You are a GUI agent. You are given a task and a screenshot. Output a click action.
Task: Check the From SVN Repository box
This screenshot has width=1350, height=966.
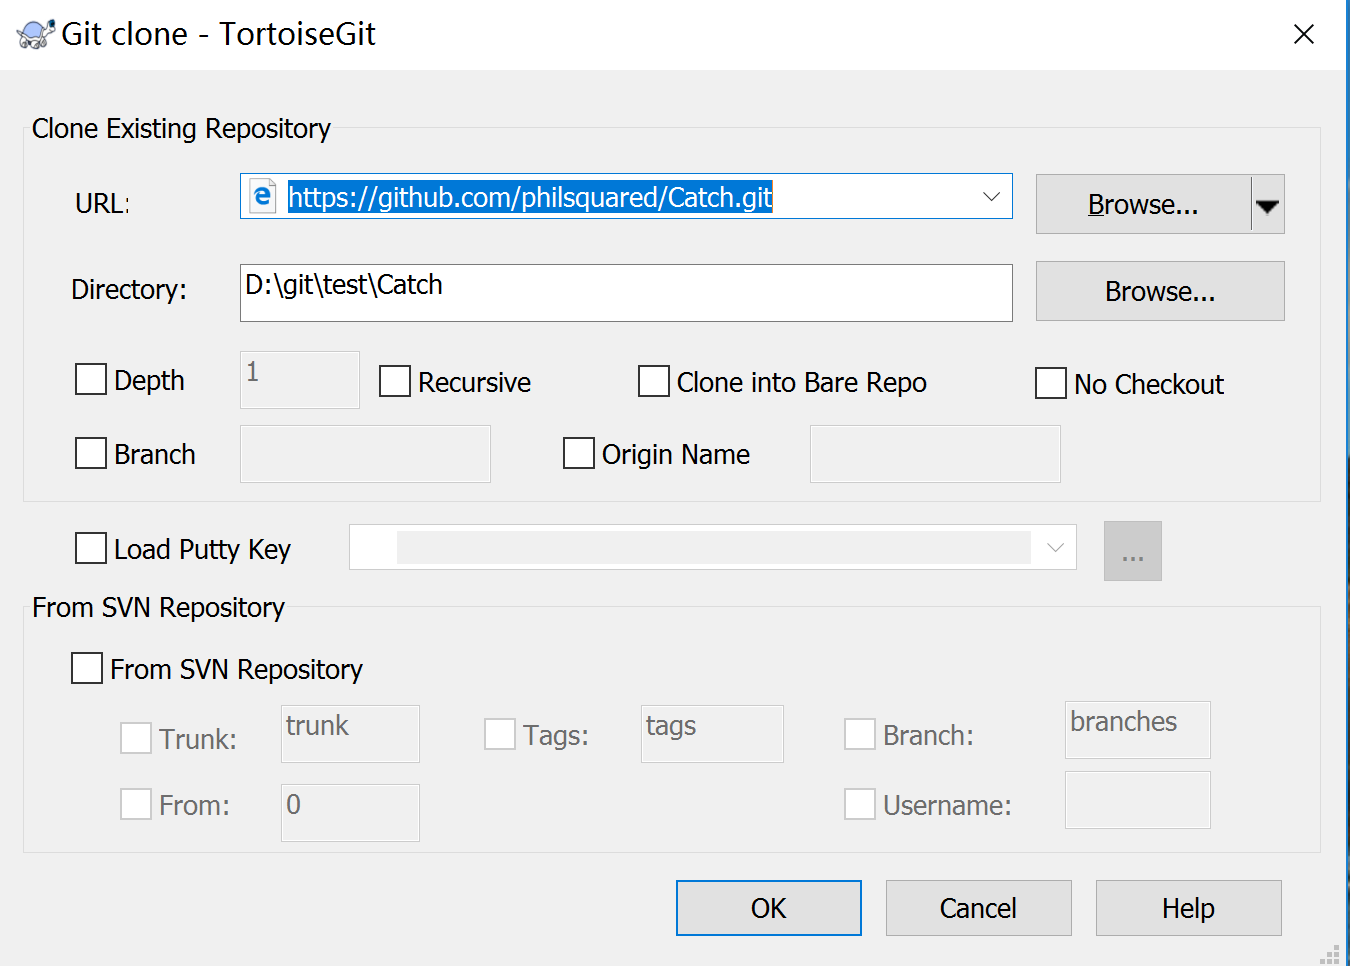point(87,668)
